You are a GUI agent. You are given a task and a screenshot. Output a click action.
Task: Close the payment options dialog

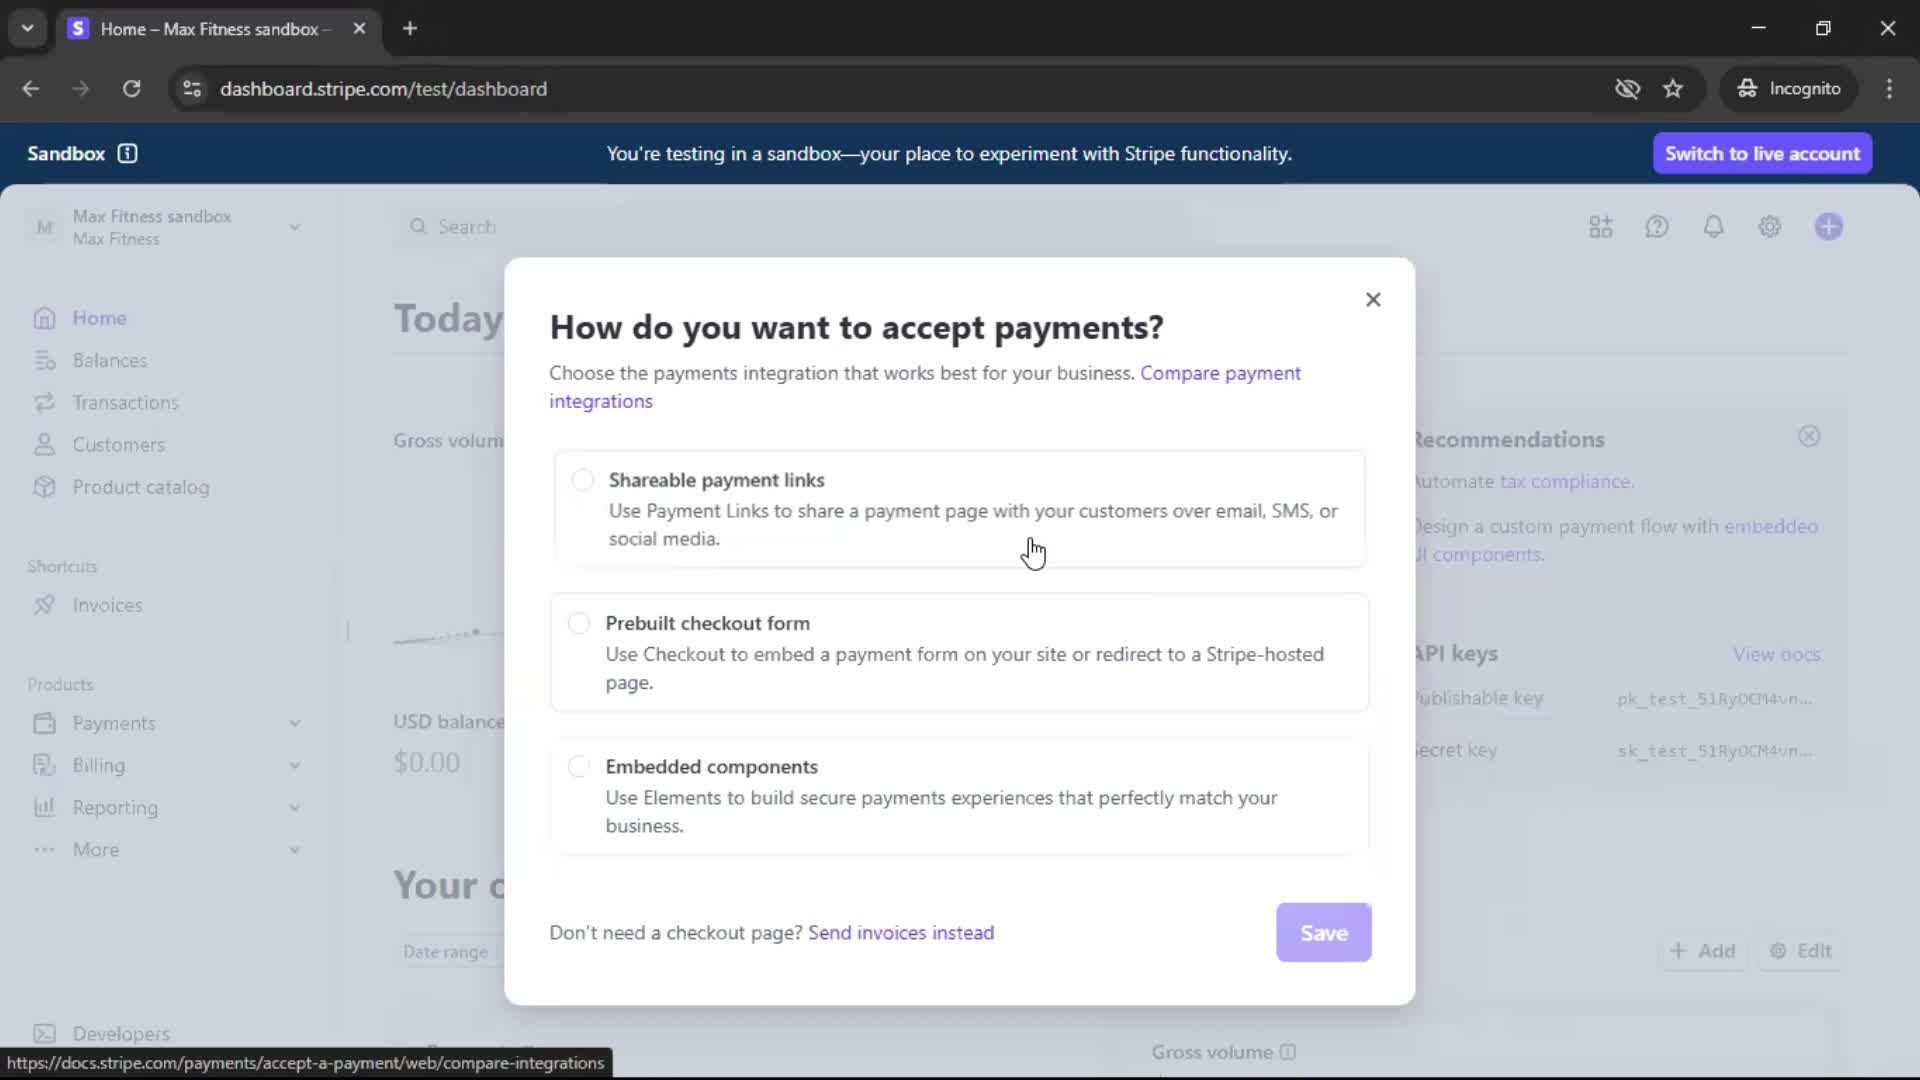tap(1373, 300)
